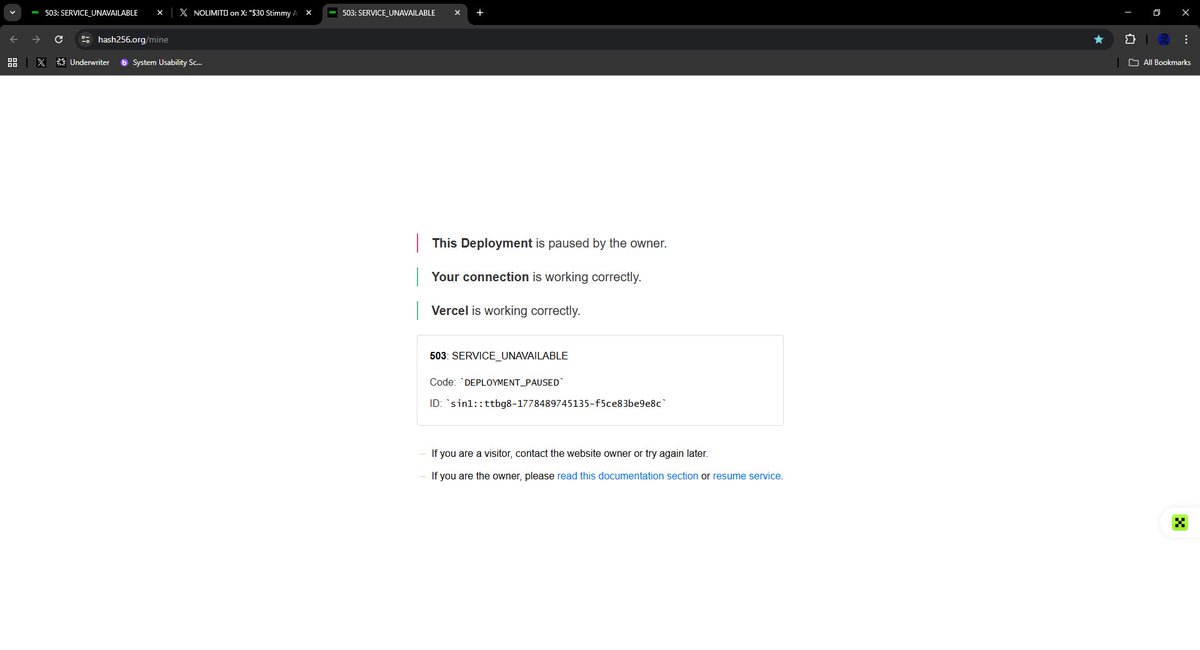Open the All Bookmarks folder
The height and width of the screenshot is (650, 1200).
[x=1160, y=62]
